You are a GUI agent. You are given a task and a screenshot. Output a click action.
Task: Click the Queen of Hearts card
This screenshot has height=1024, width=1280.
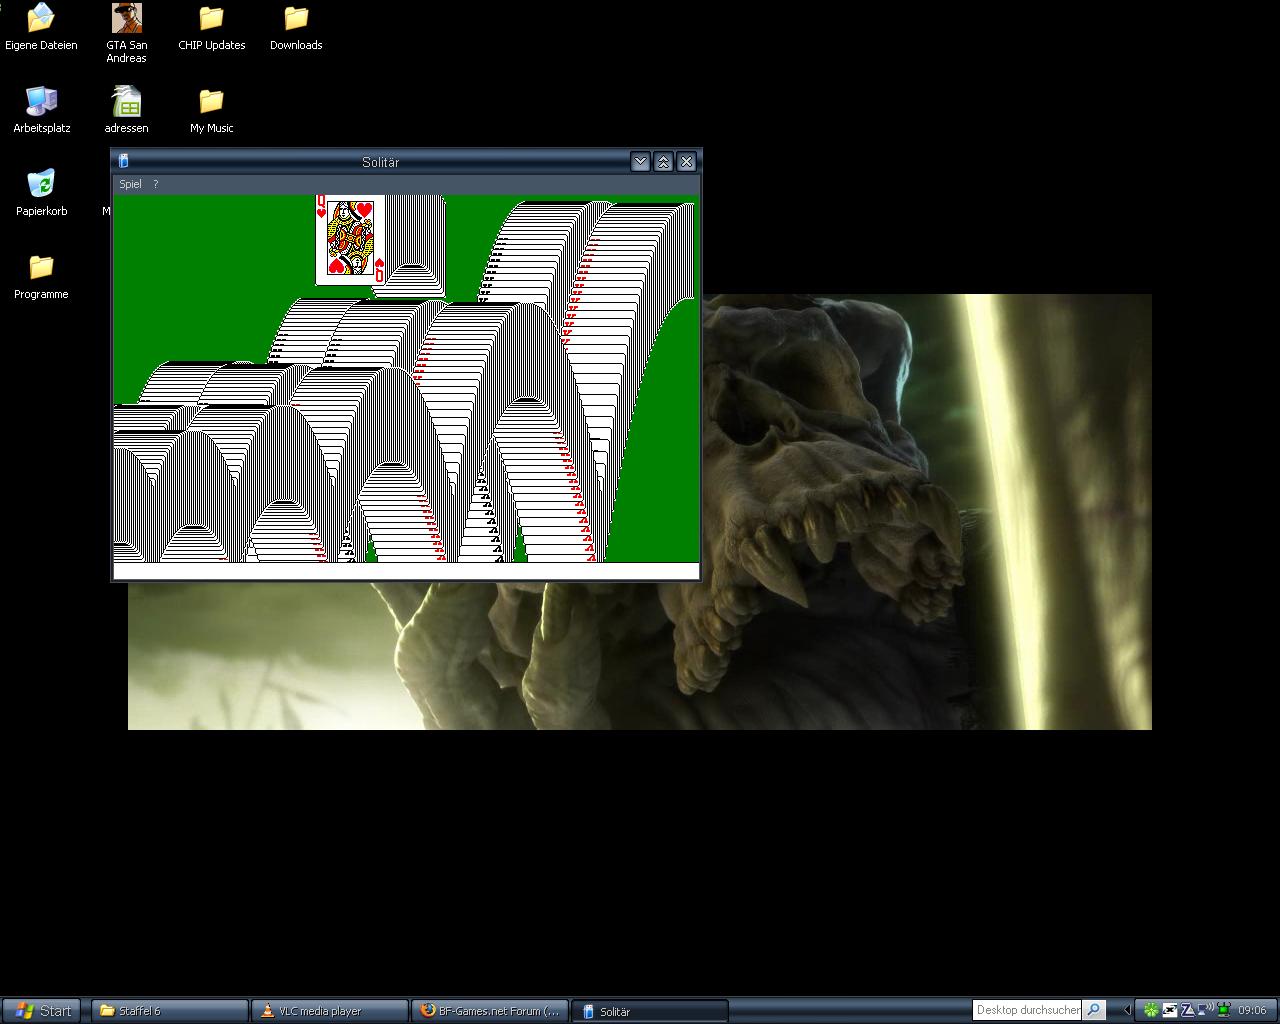pos(350,240)
